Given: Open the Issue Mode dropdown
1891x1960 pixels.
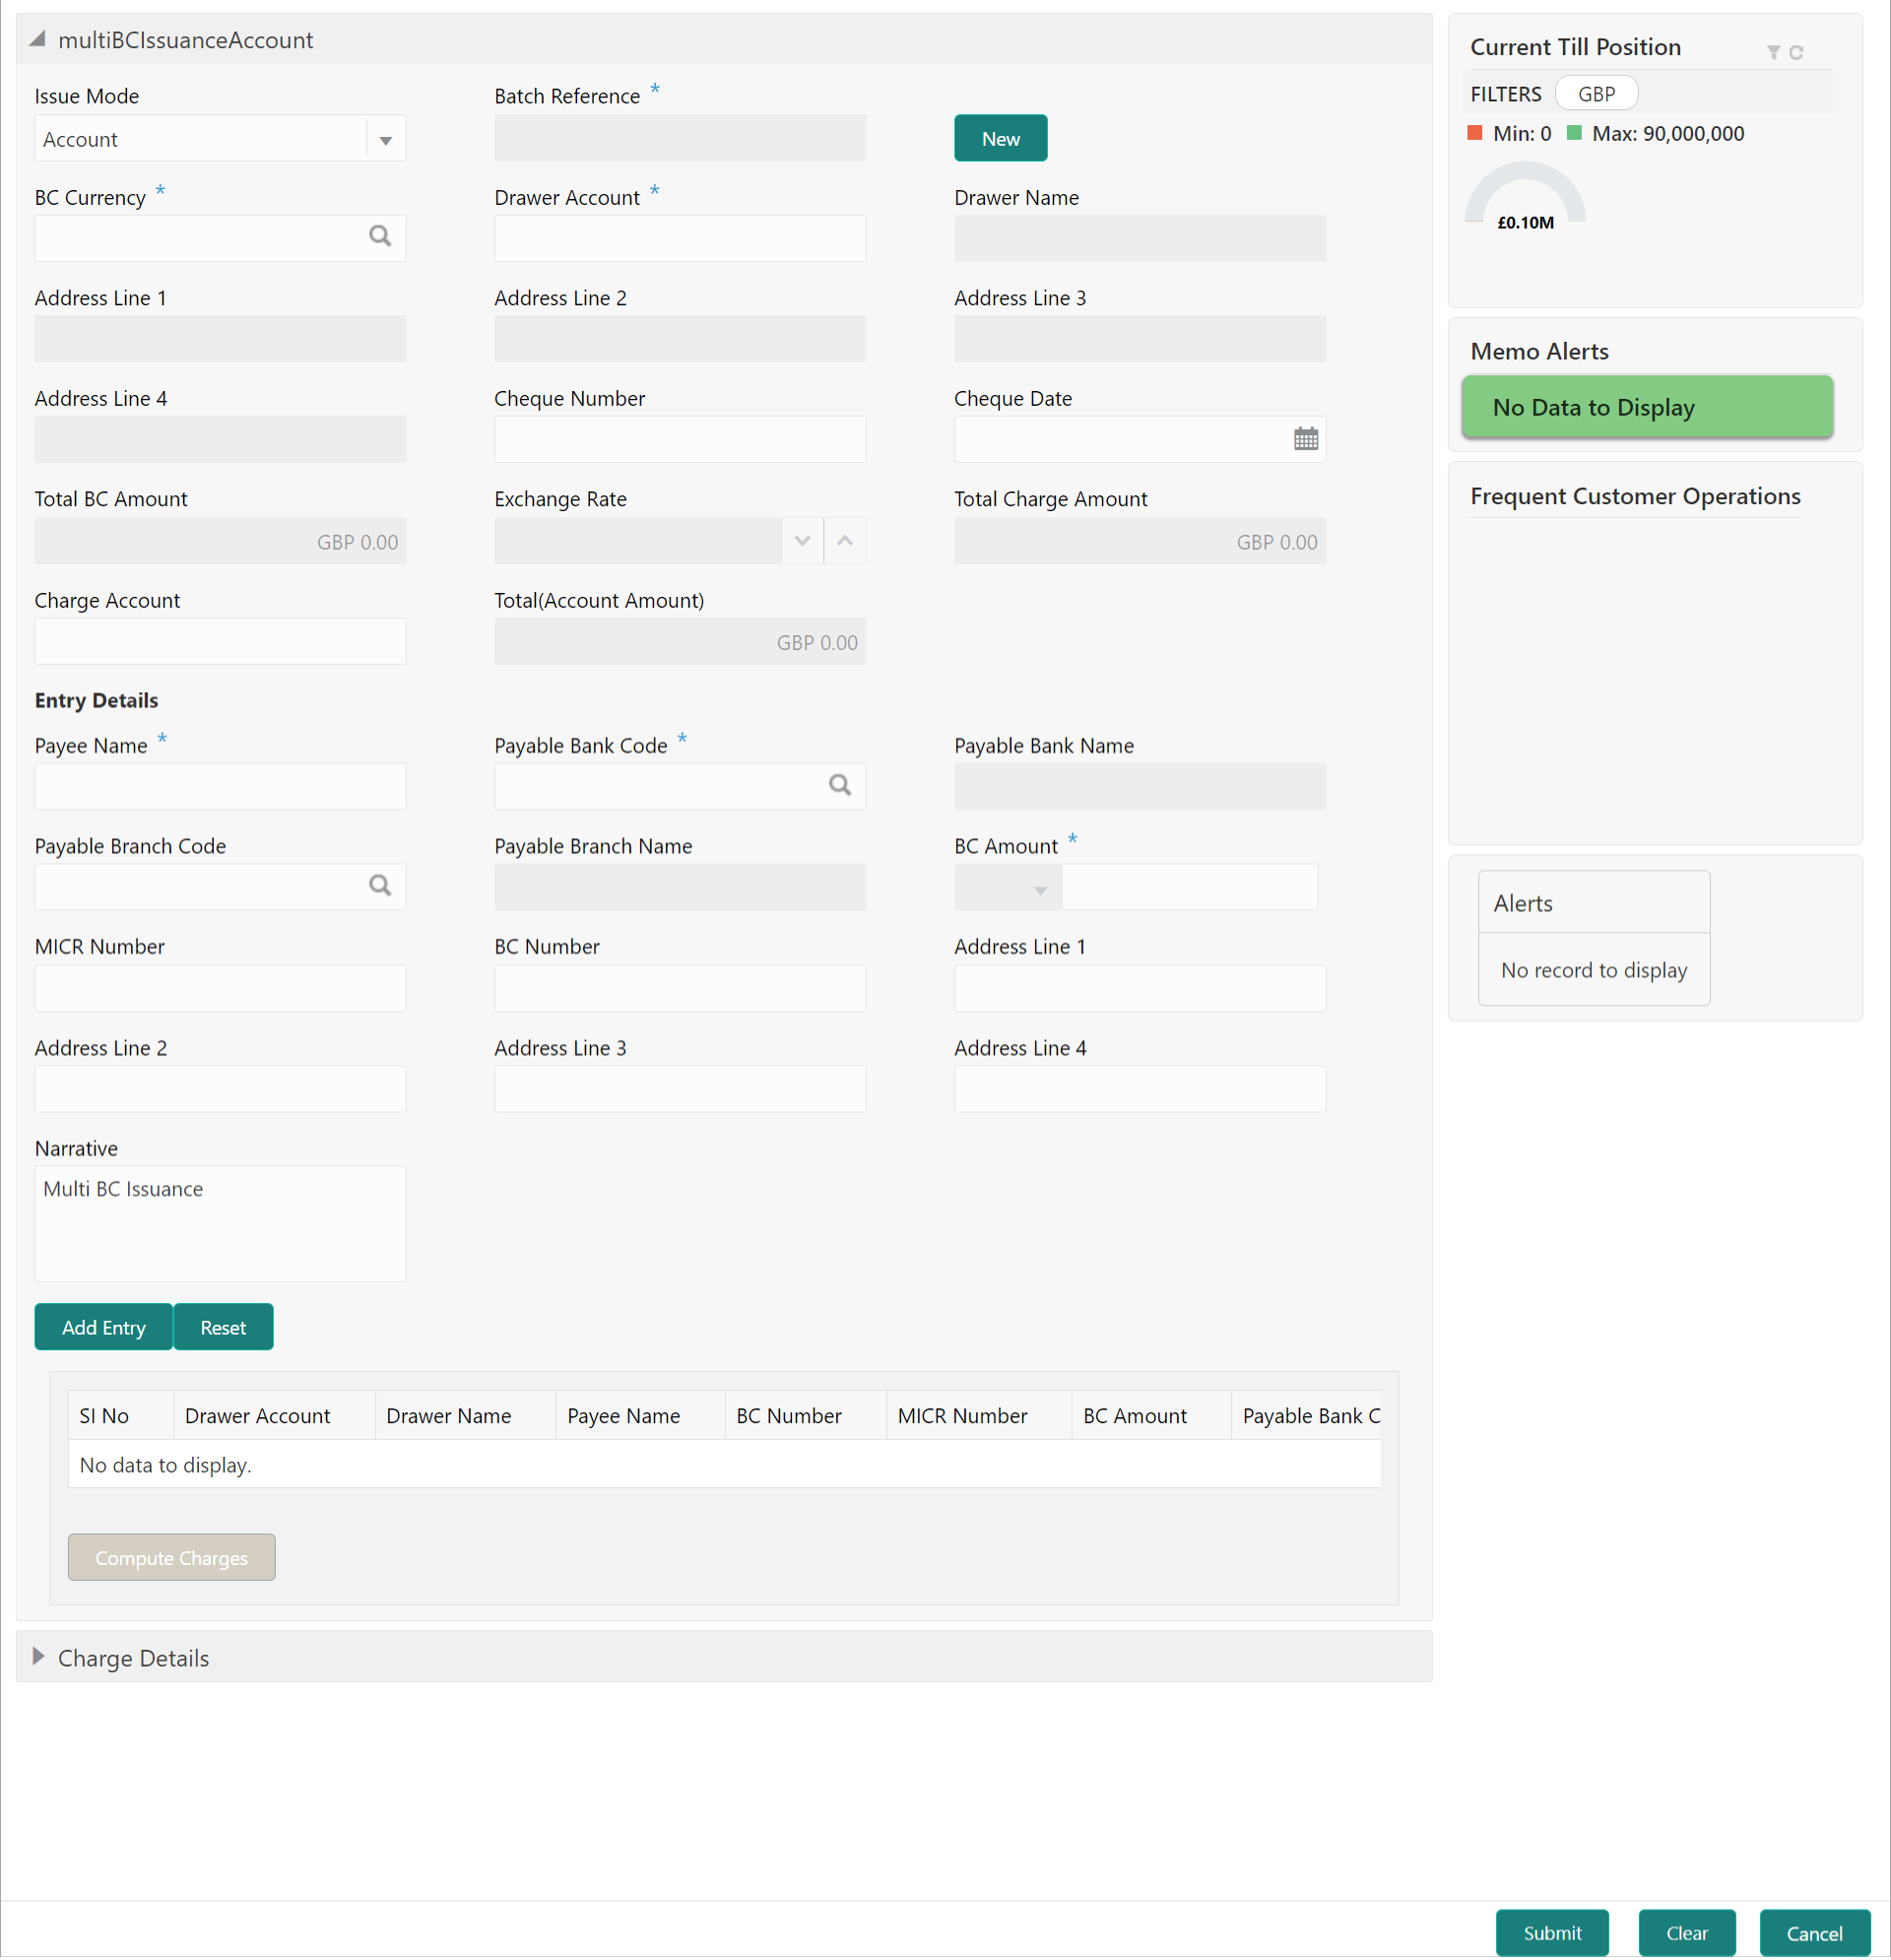Looking at the screenshot, I should [x=385, y=140].
